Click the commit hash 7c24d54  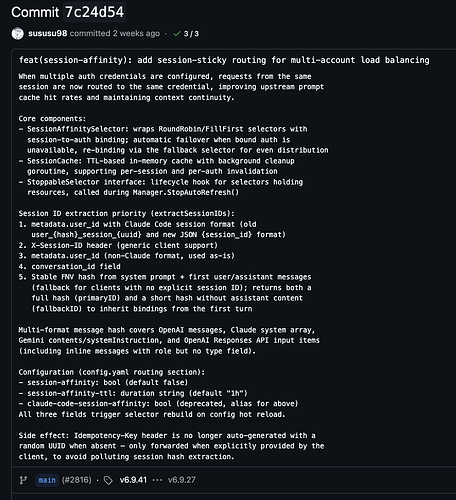tap(94, 12)
